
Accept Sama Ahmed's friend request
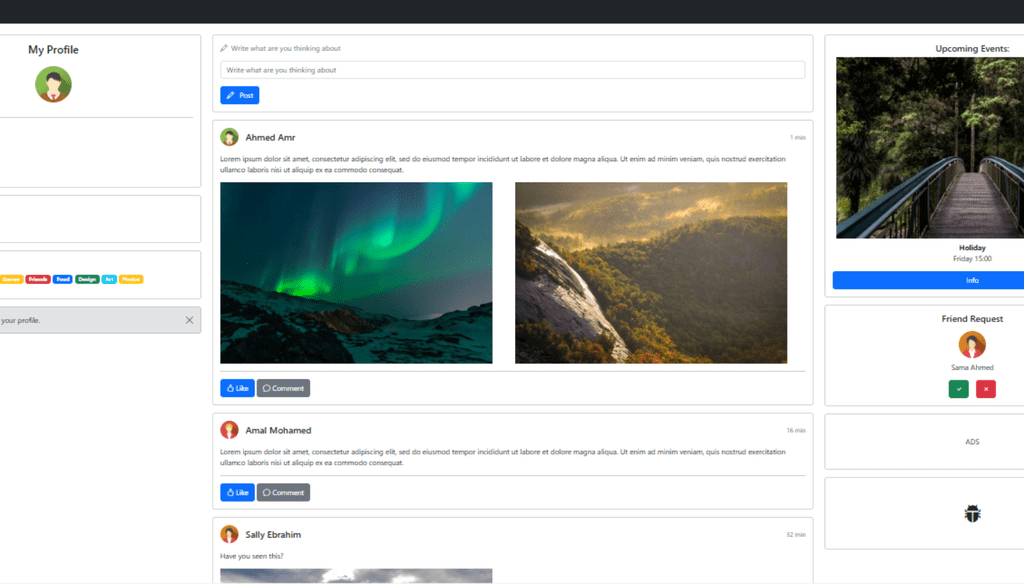959,389
